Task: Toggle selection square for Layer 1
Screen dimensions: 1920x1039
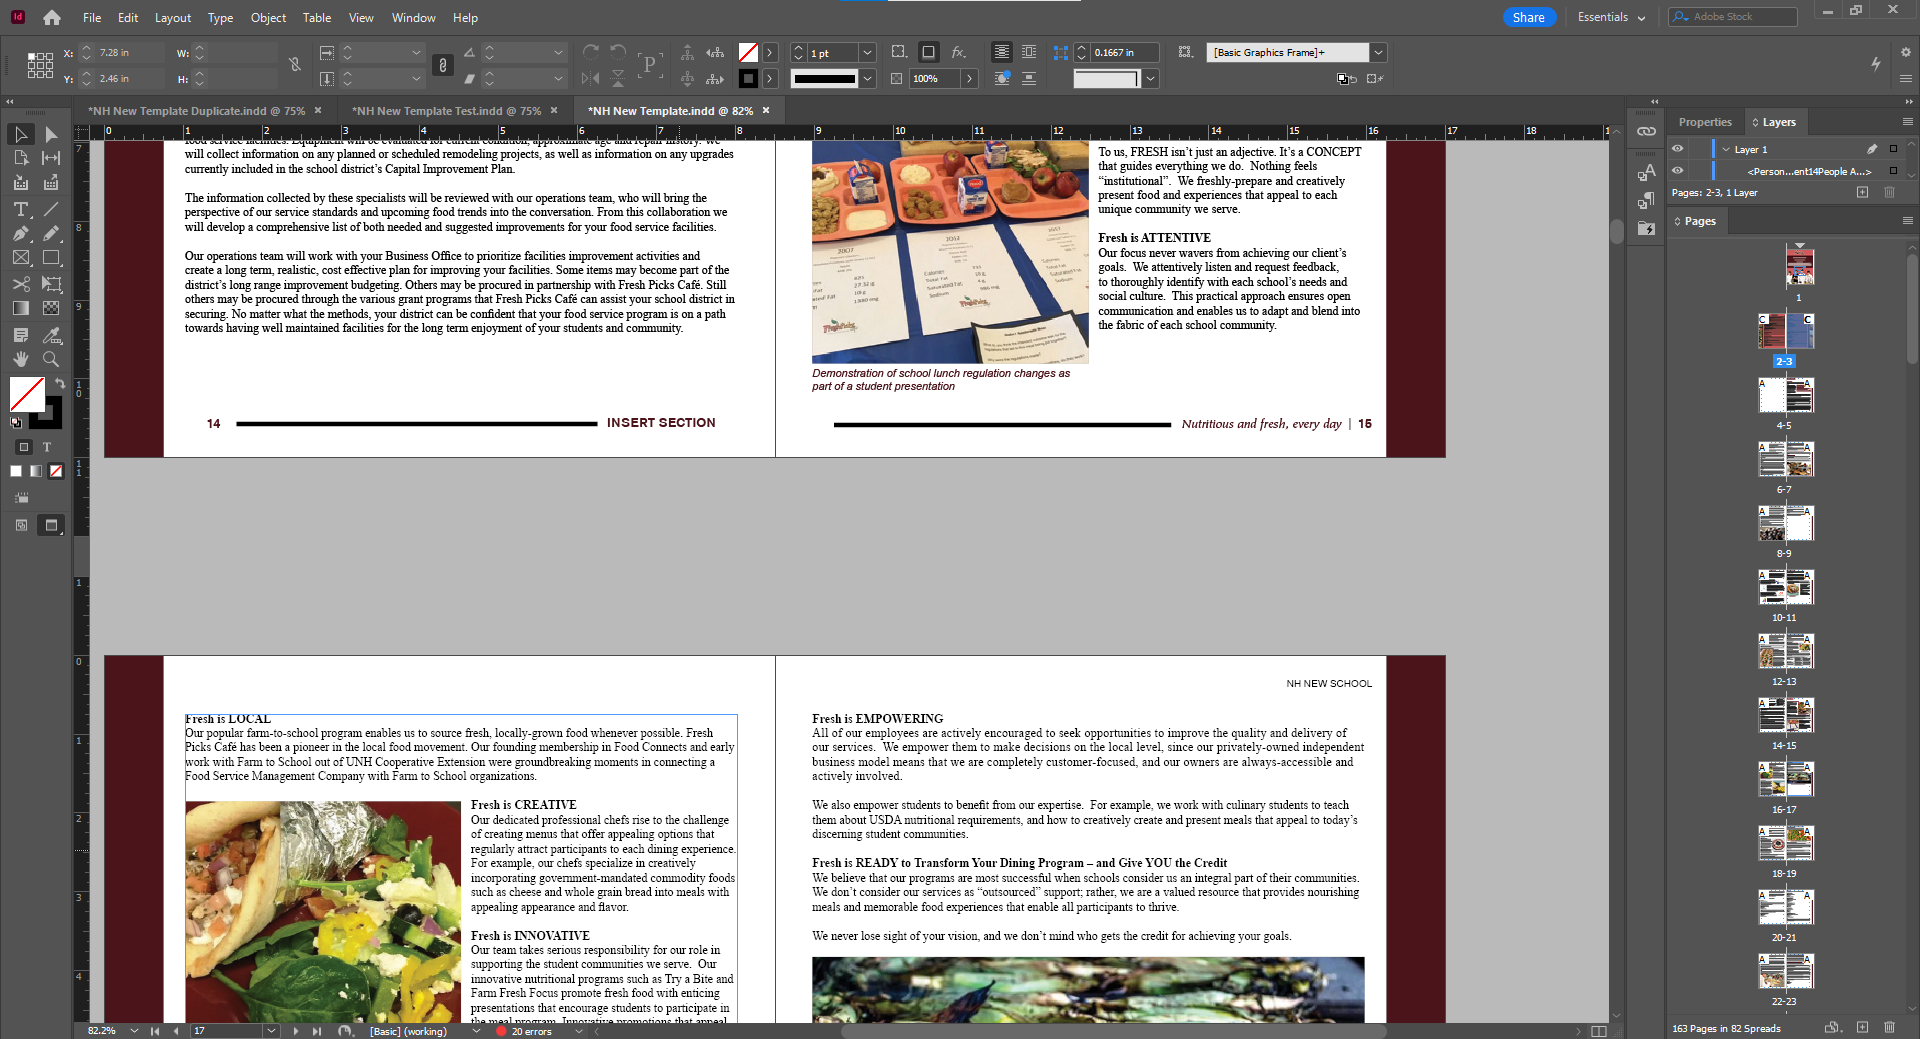Action: click(1893, 149)
